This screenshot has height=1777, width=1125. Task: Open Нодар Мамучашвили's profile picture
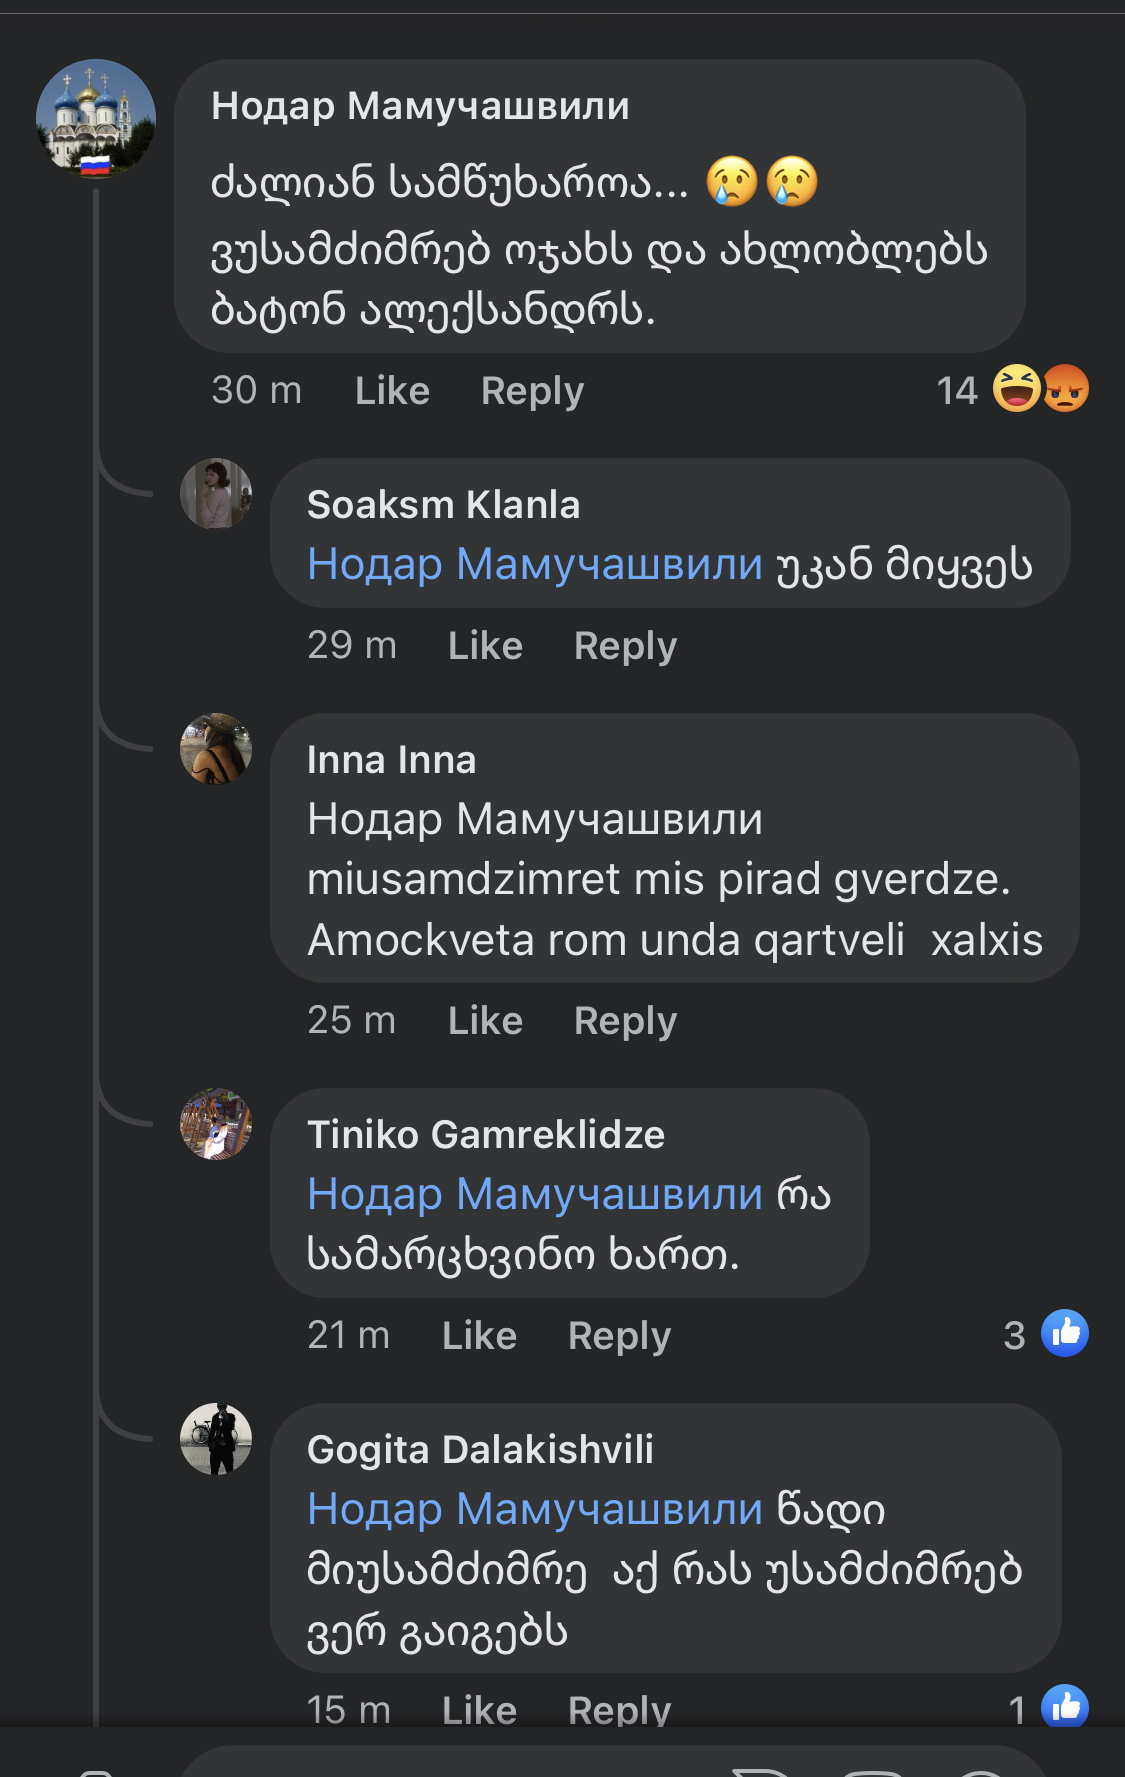[96, 117]
